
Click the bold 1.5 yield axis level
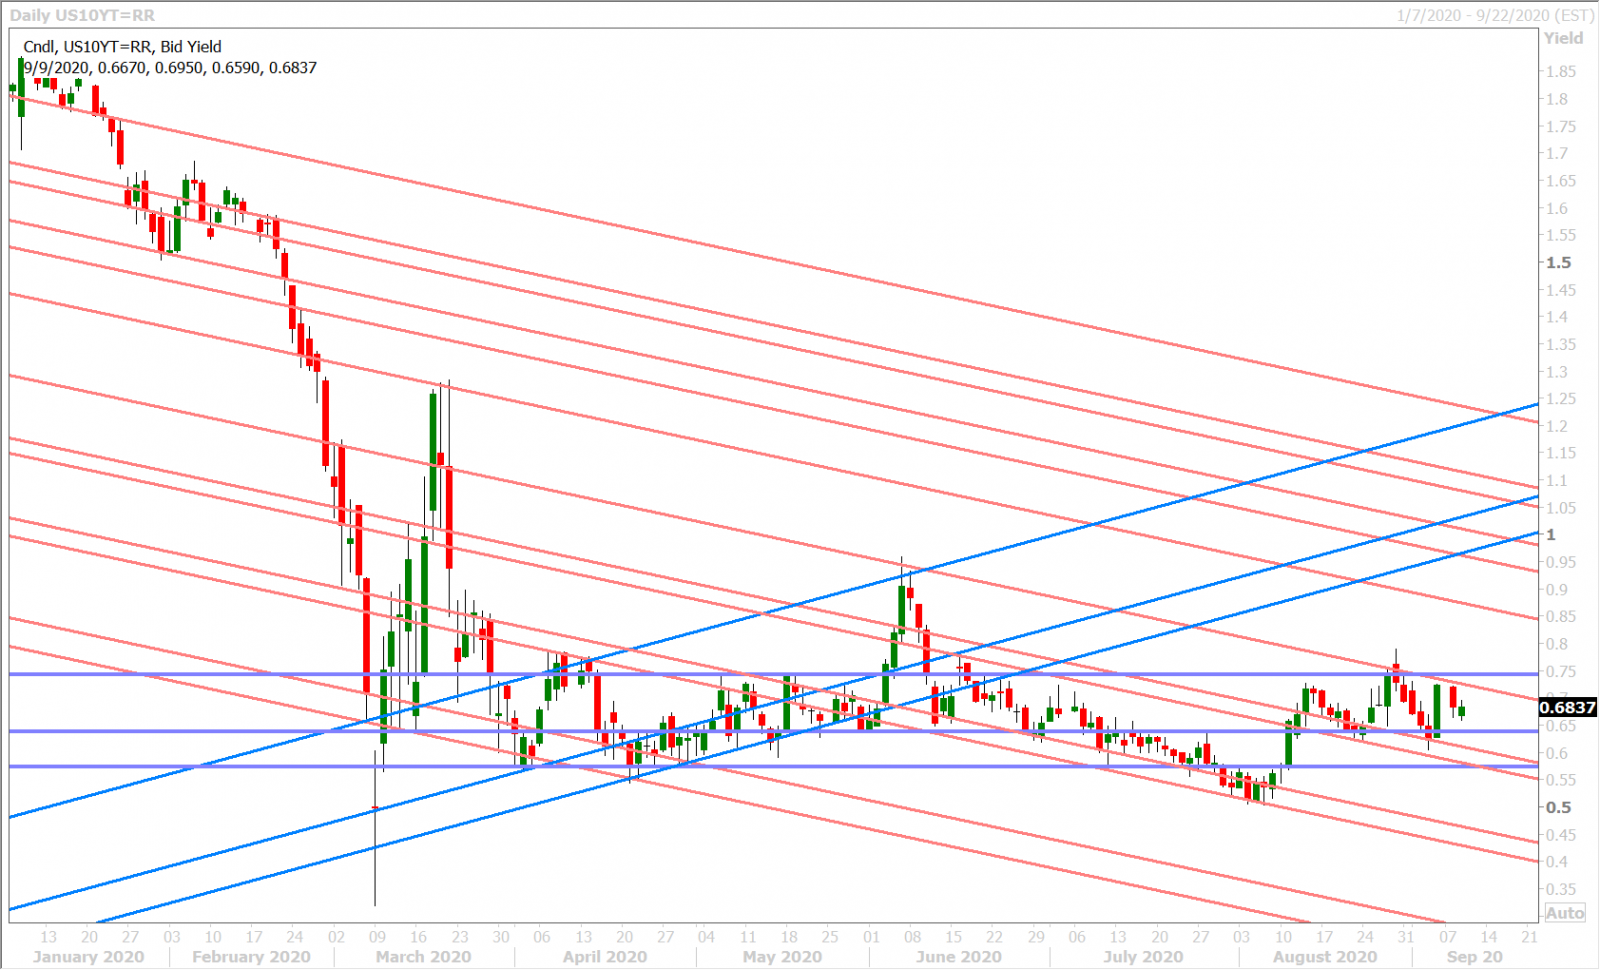tap(1558, 263)
